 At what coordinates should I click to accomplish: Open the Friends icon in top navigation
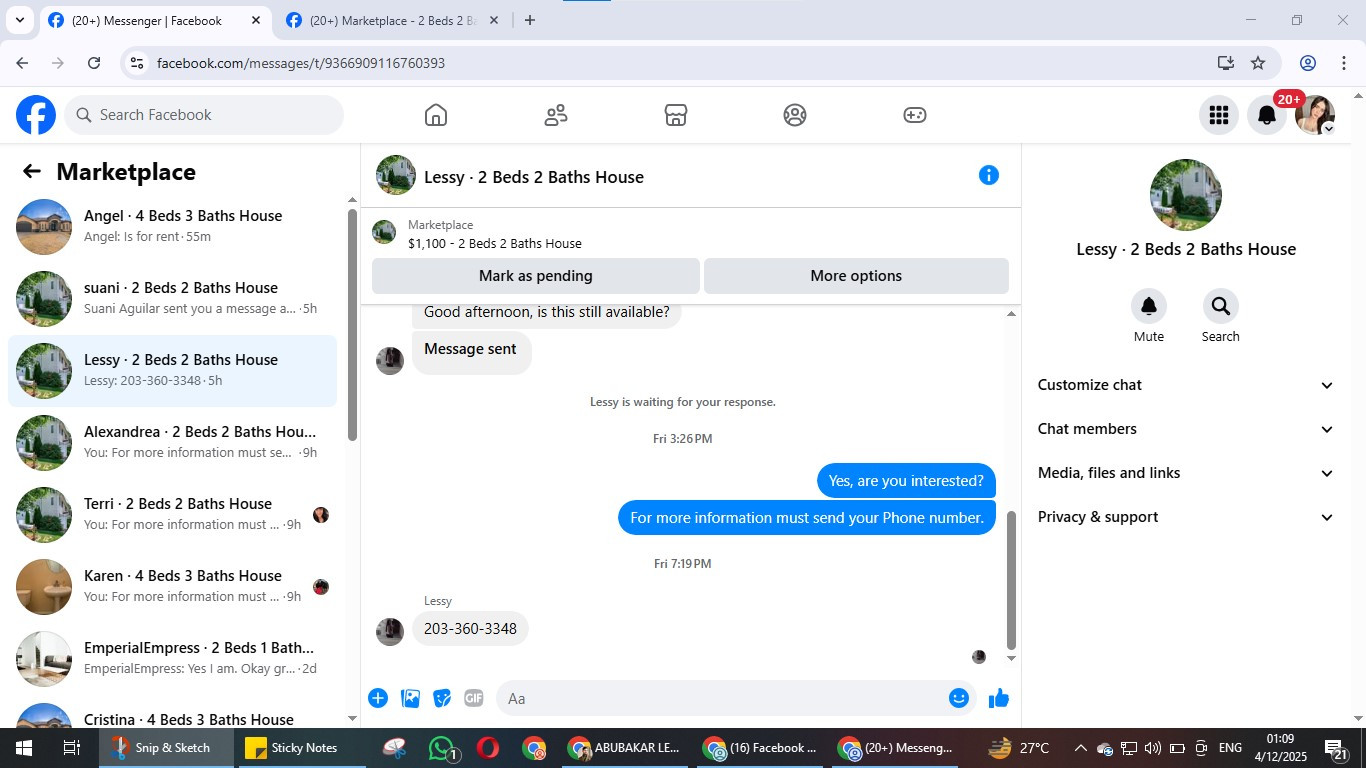(x=556, y=115)
